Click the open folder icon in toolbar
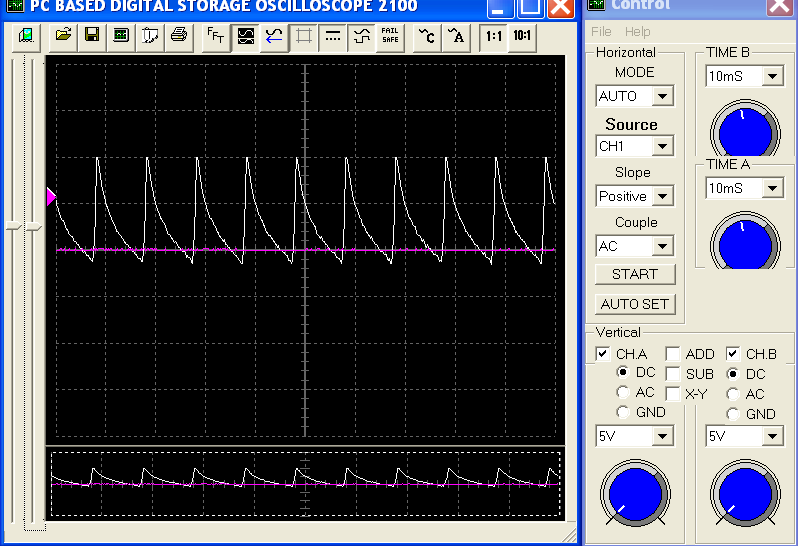Image resolution: width=798 pixels, height=546 pixels. click(x=64, y=37)
